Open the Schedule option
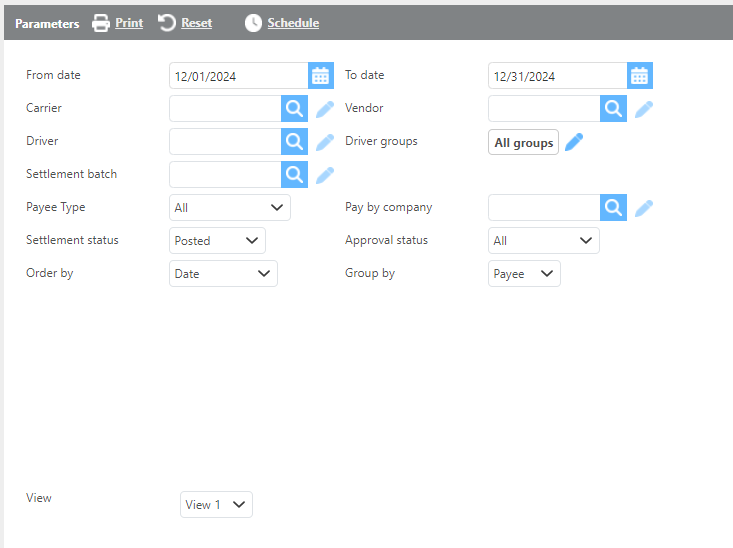The image size is (733, 548). click(x=292, y=23)
